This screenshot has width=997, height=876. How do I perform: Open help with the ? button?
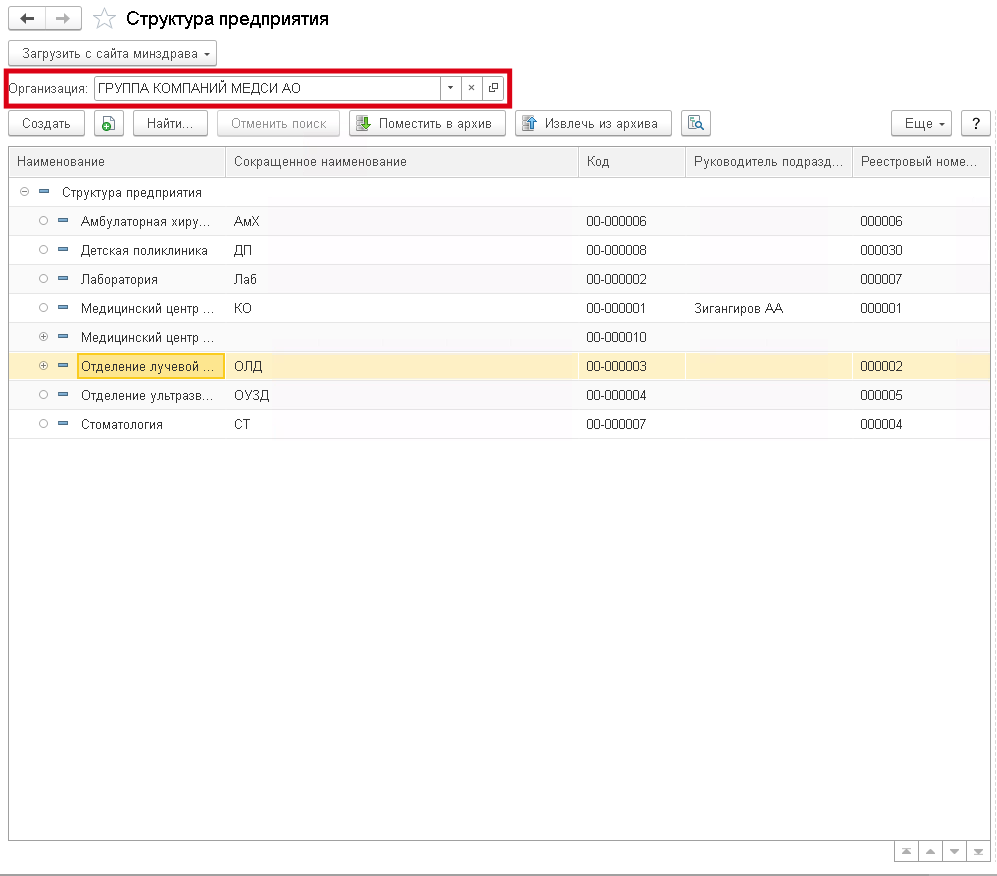click(976, 123)
